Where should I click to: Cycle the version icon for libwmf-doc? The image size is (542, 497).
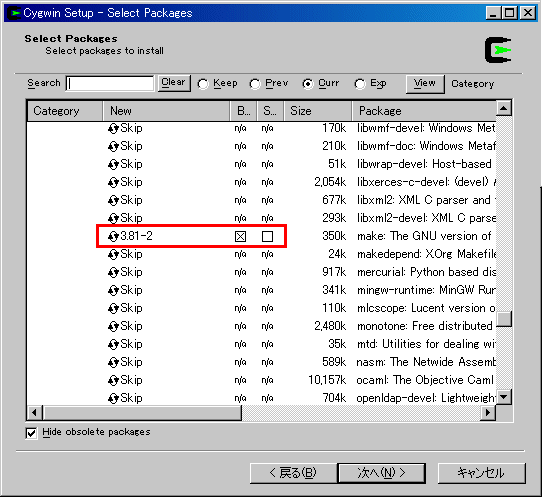click(x=113, y=147)
